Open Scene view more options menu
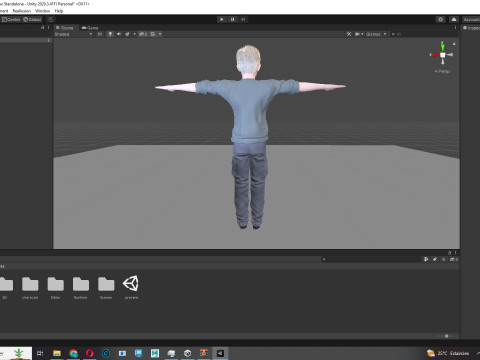The width and height of the screenshot is (480, 360). click(x=455, y=28)
